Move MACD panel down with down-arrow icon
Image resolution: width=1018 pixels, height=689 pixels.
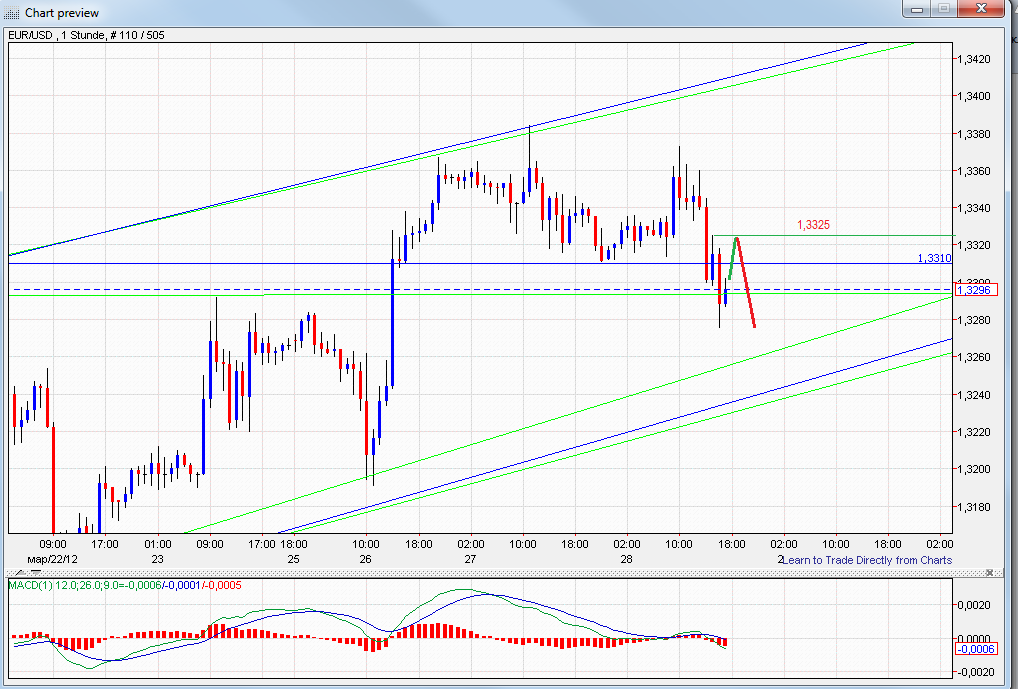36,573
